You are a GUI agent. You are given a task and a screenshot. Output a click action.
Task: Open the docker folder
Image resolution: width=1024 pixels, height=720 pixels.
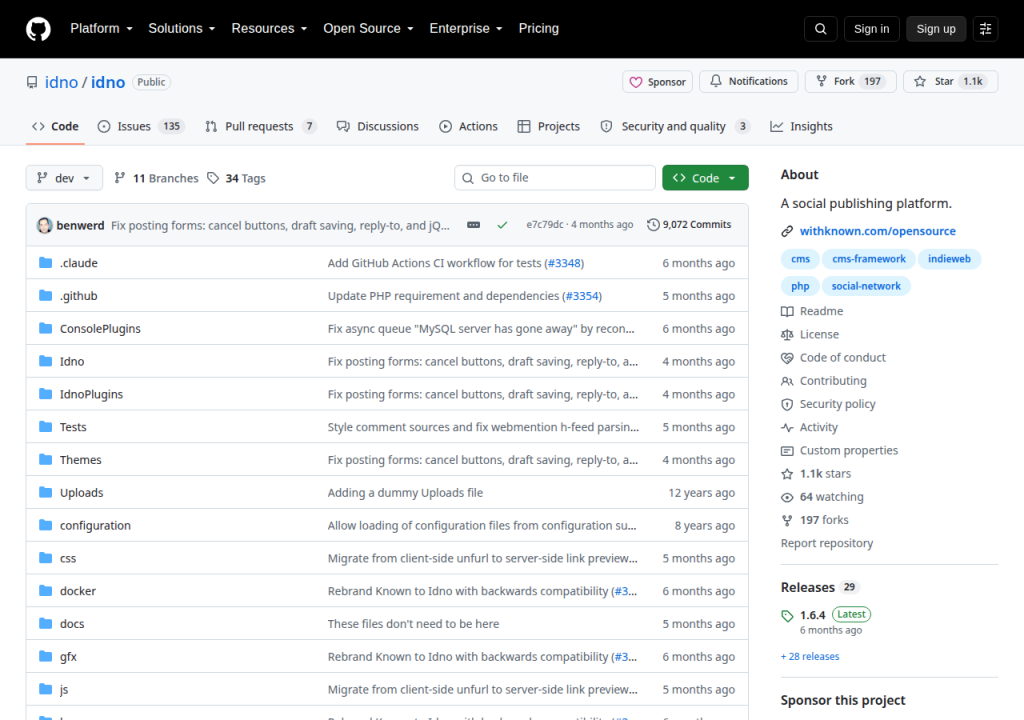(x=78, y=591)
